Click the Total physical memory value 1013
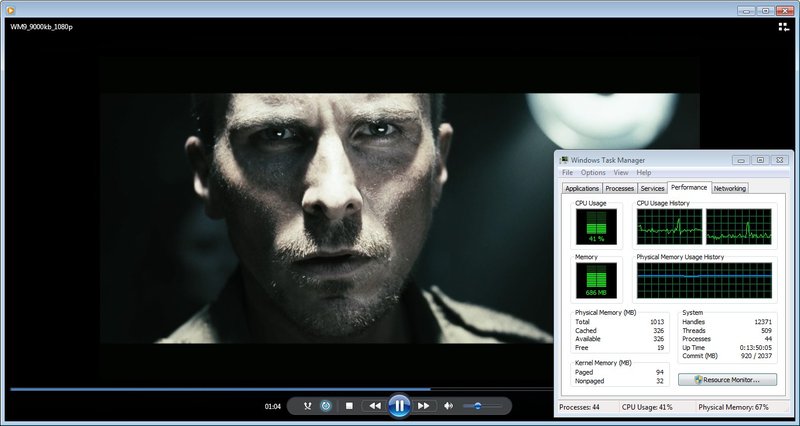Viewport: 800px width, 426px height. click(x=657, y=322)
